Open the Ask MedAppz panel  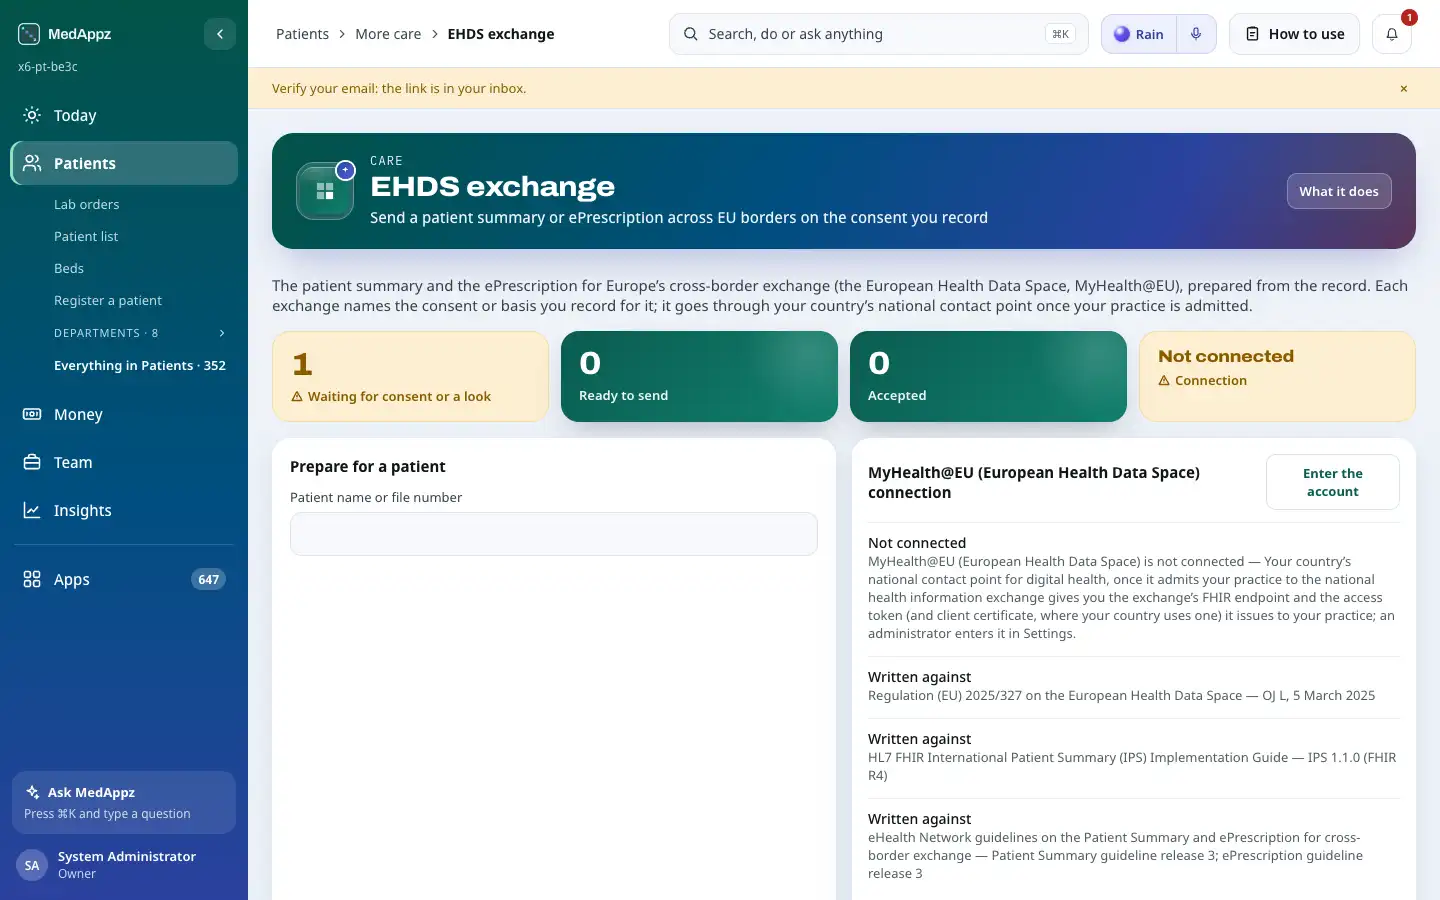pos(124,802)
